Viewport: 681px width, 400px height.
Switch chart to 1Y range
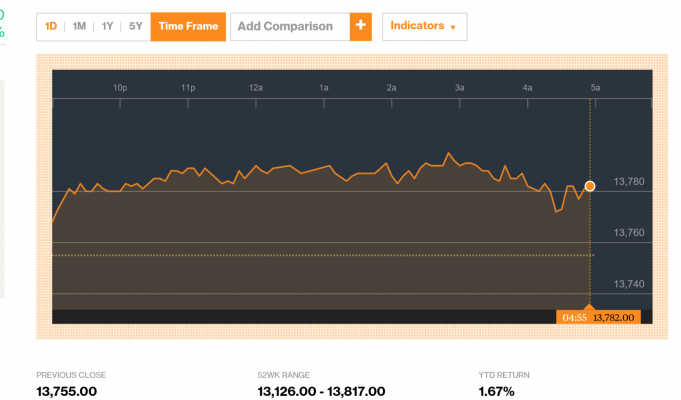coord(107,26)
